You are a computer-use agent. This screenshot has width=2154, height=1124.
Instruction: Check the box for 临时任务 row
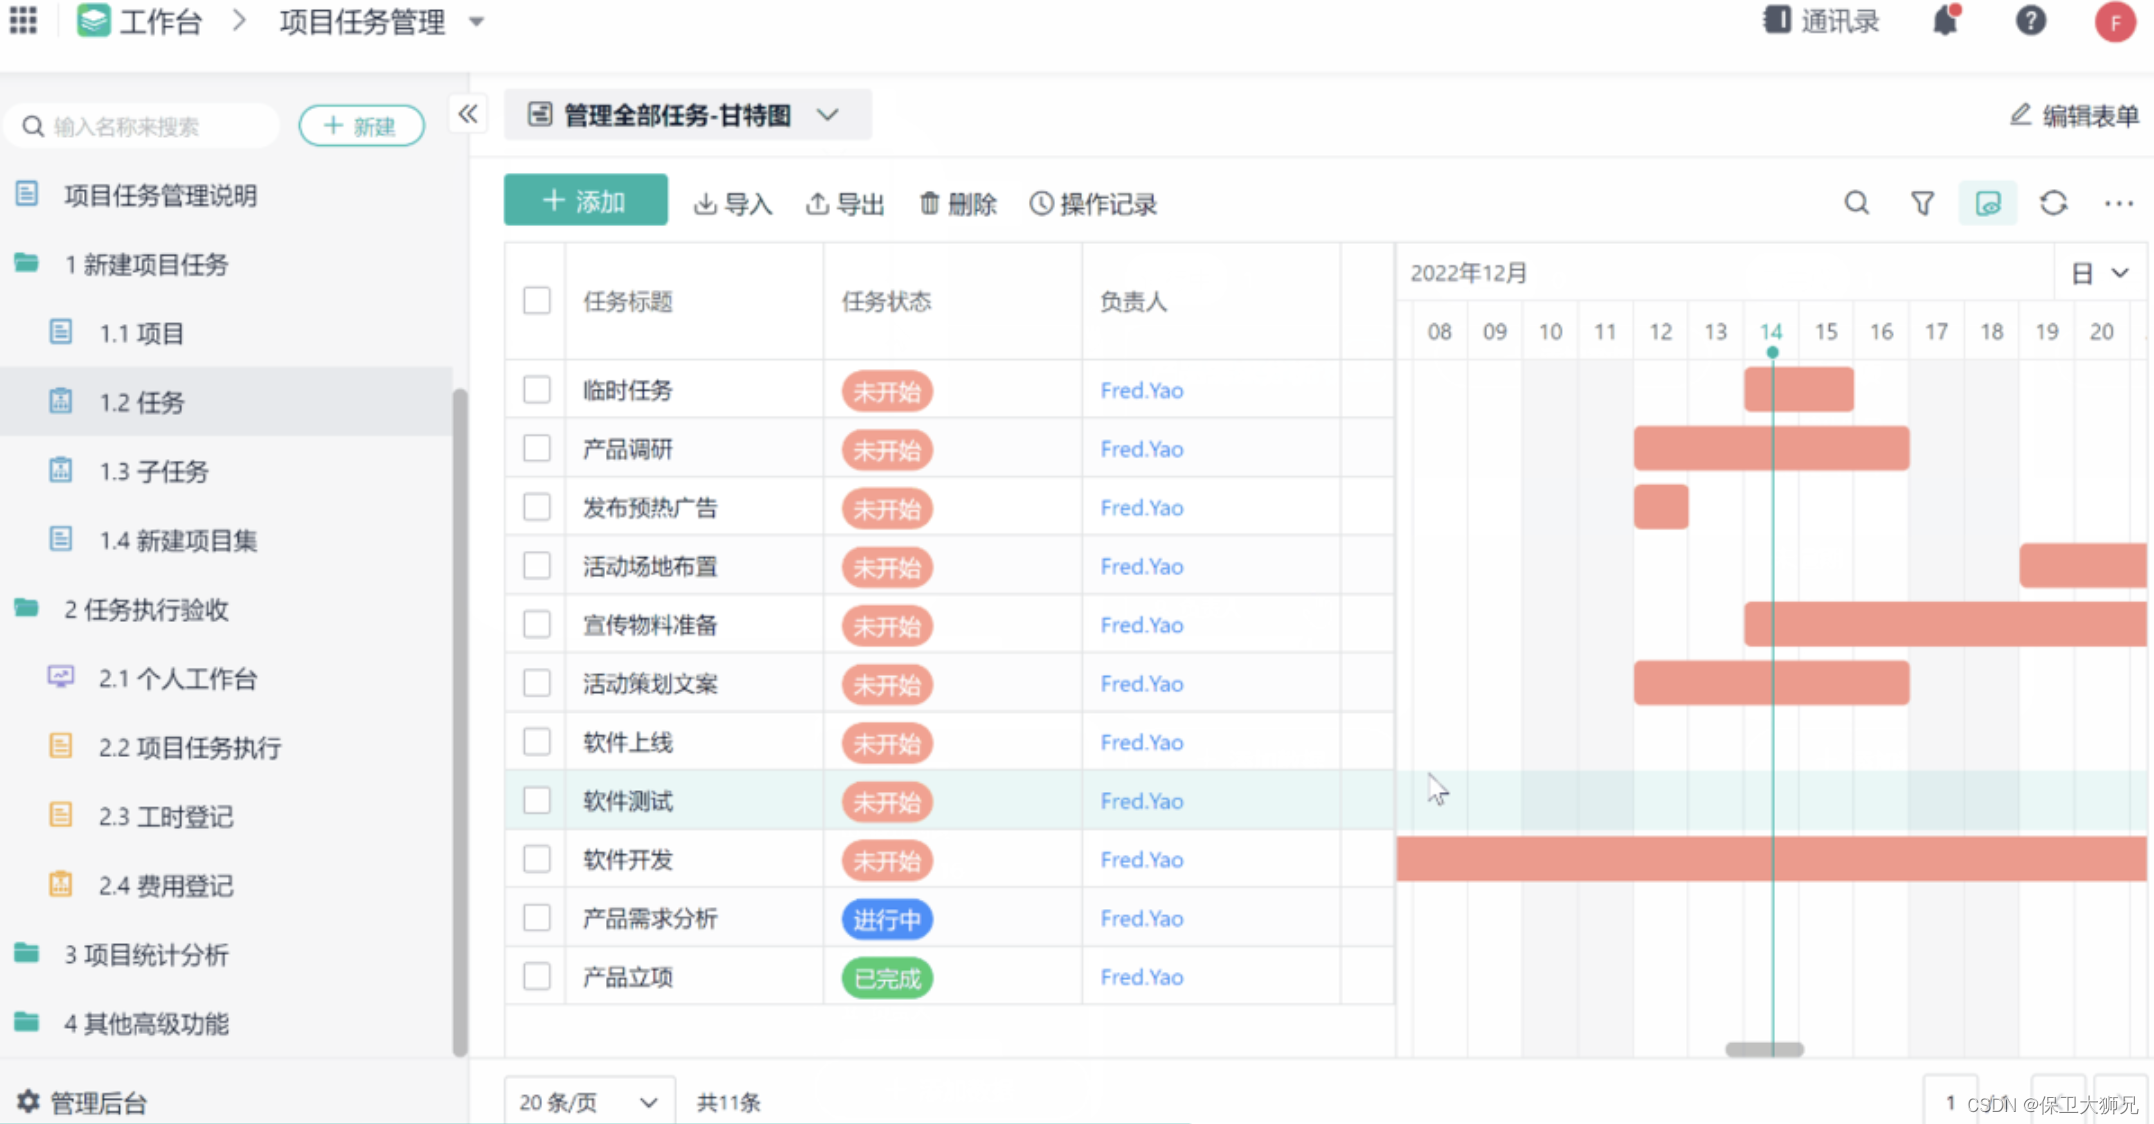click(x=537, y=389)
